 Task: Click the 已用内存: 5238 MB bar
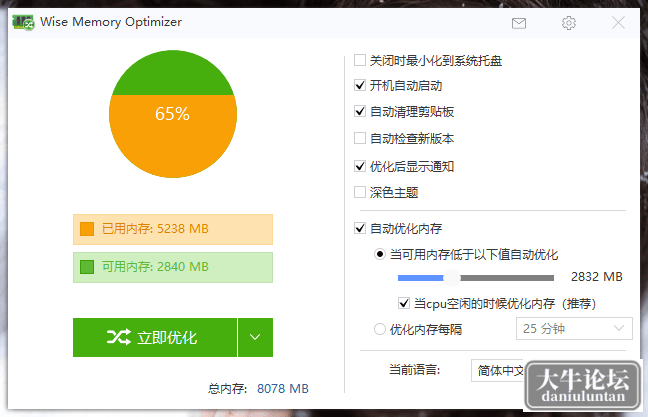click(x=173, y=229)
